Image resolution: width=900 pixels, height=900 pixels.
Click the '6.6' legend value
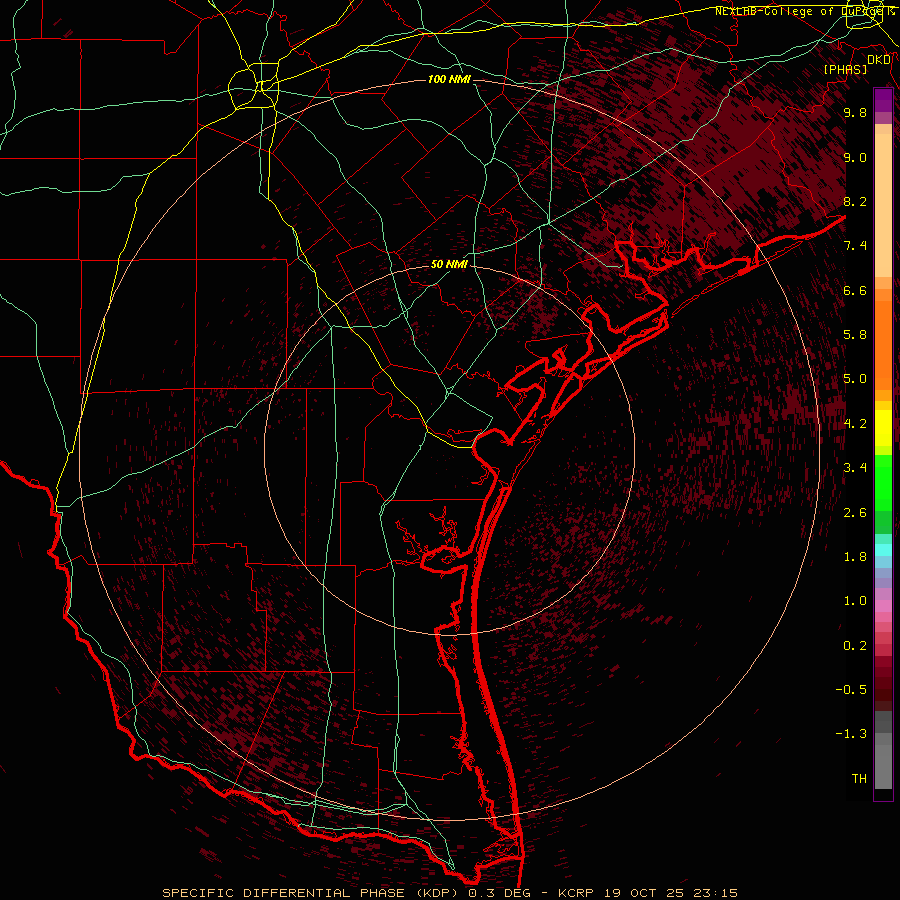click(x=855, y=290)
